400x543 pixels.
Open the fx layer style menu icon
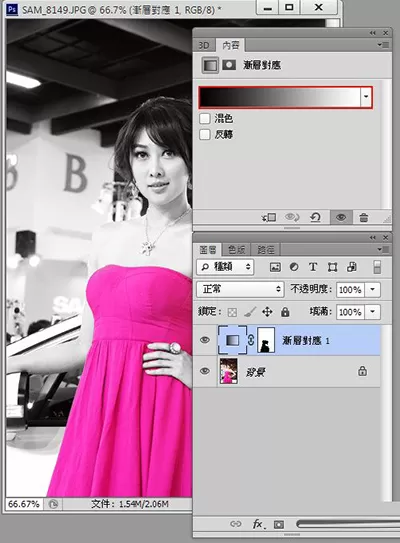click(258, 524)
